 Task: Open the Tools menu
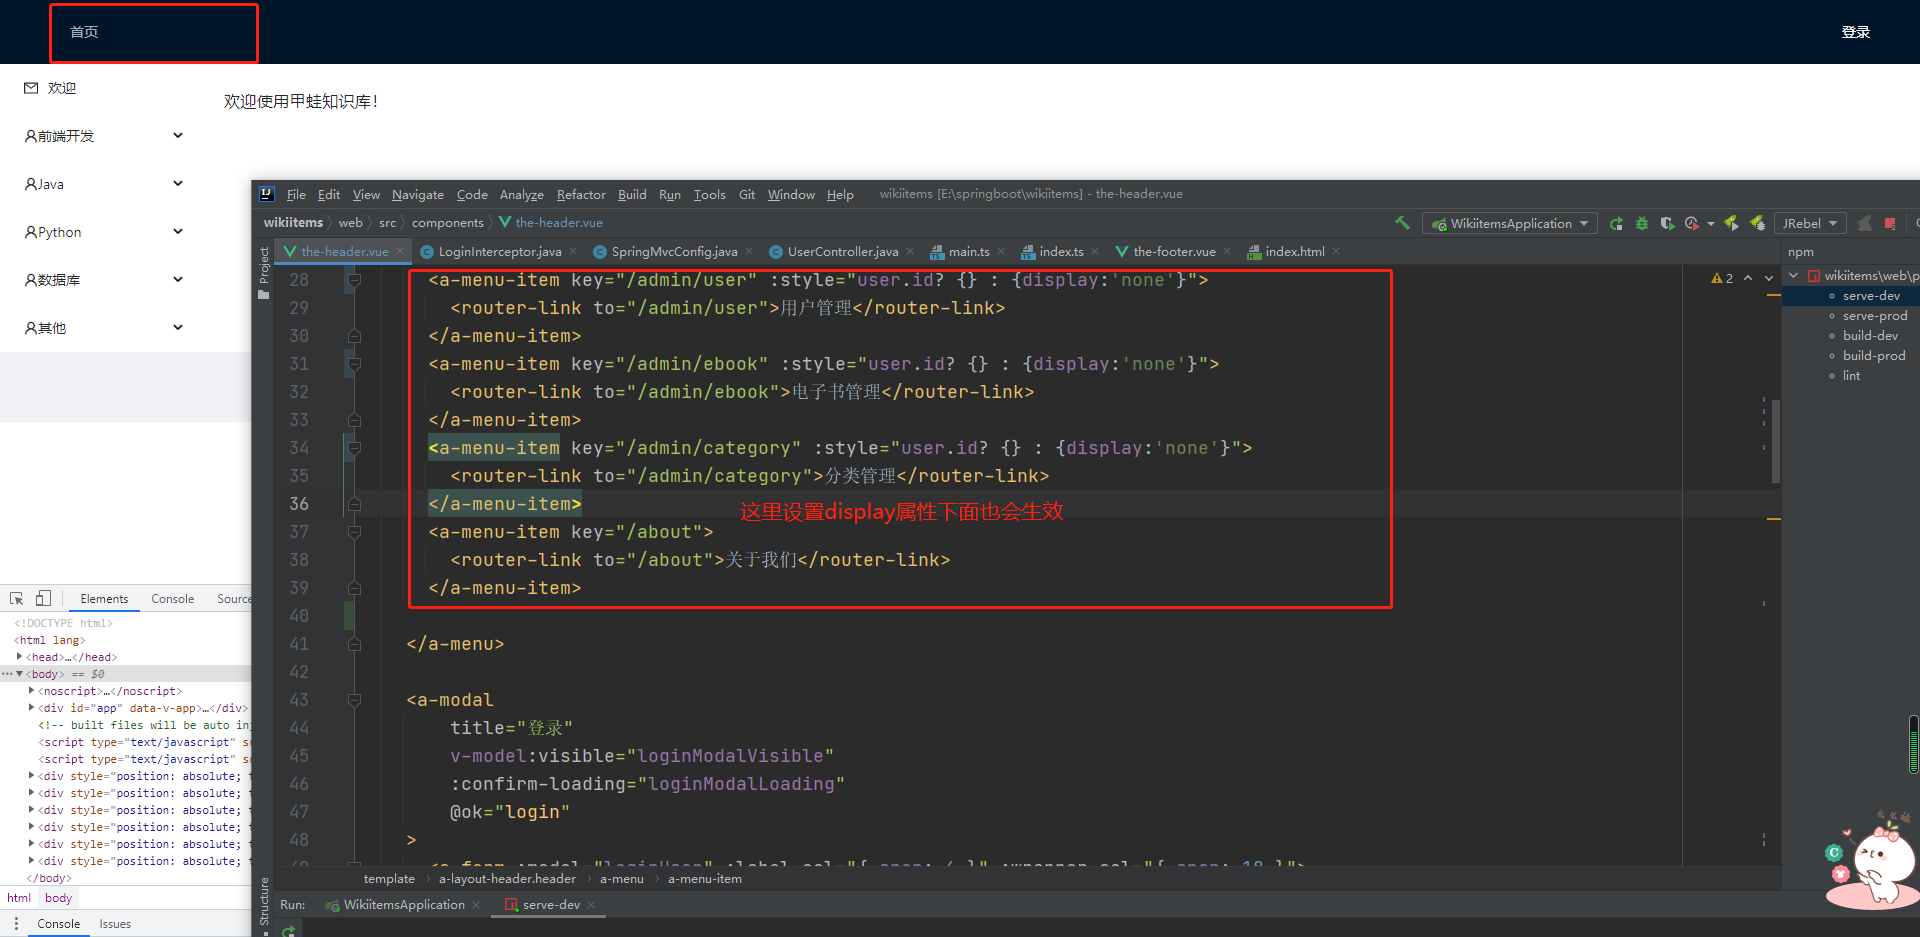(710, 194)
